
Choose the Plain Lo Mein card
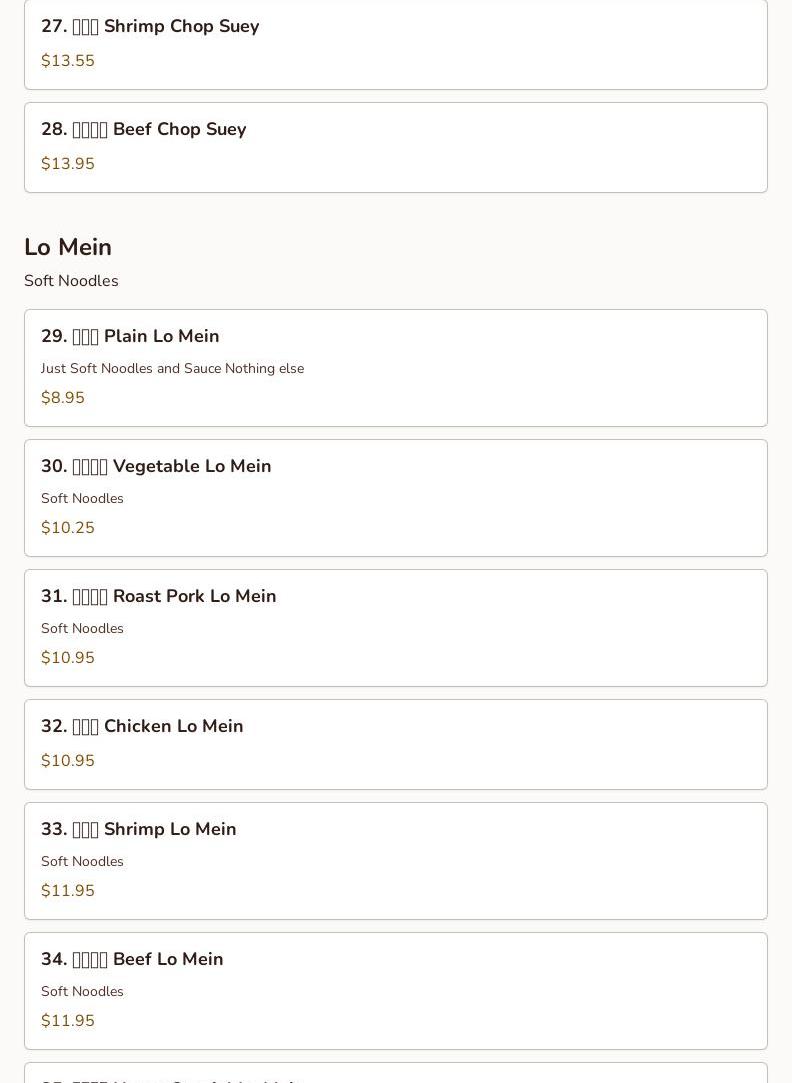coord(396,368)
